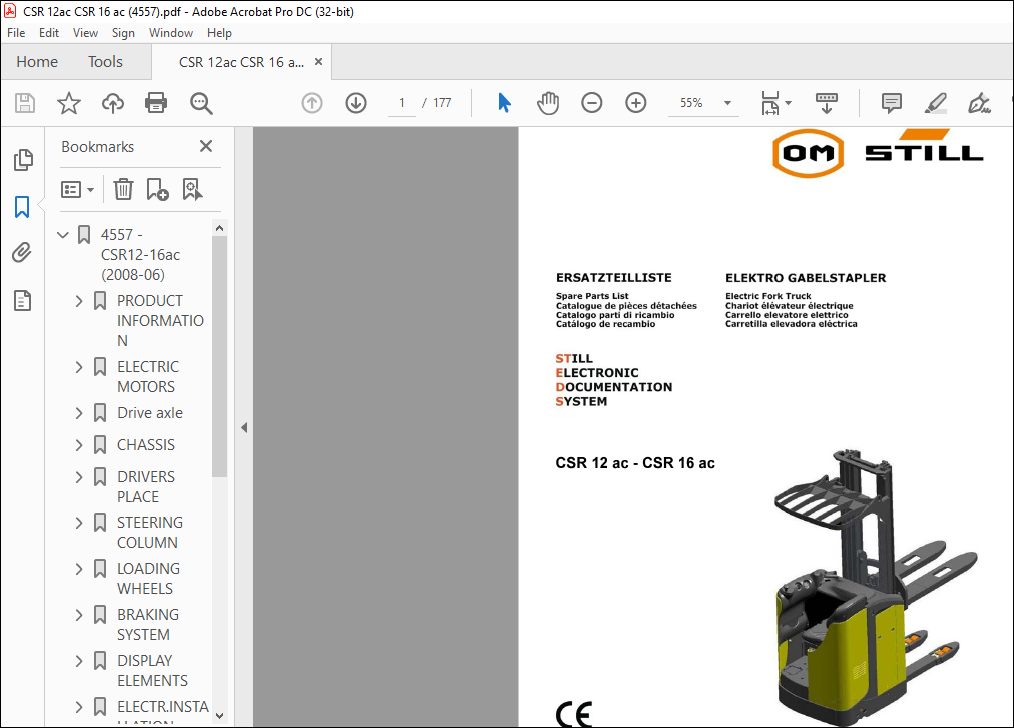Toggle the Bookmarks panel icon
The image size is (1014, 728).
click(22, 207)
